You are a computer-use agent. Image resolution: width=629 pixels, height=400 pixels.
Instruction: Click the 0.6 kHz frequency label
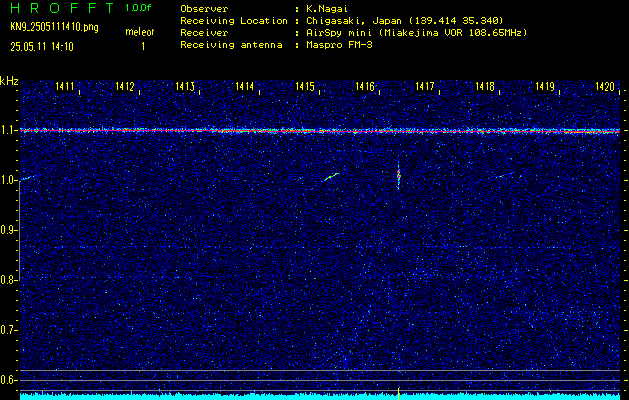click(7, 380)
